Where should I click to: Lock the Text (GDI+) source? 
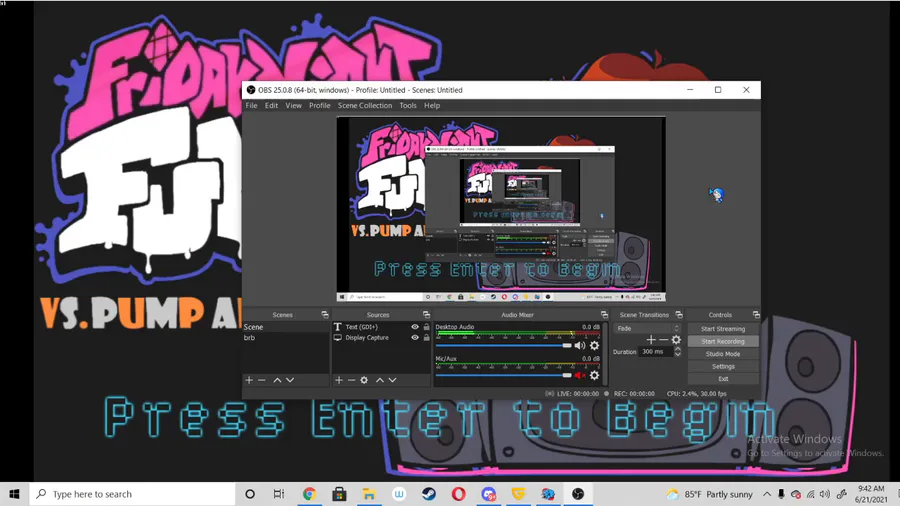tap(426, 327)
